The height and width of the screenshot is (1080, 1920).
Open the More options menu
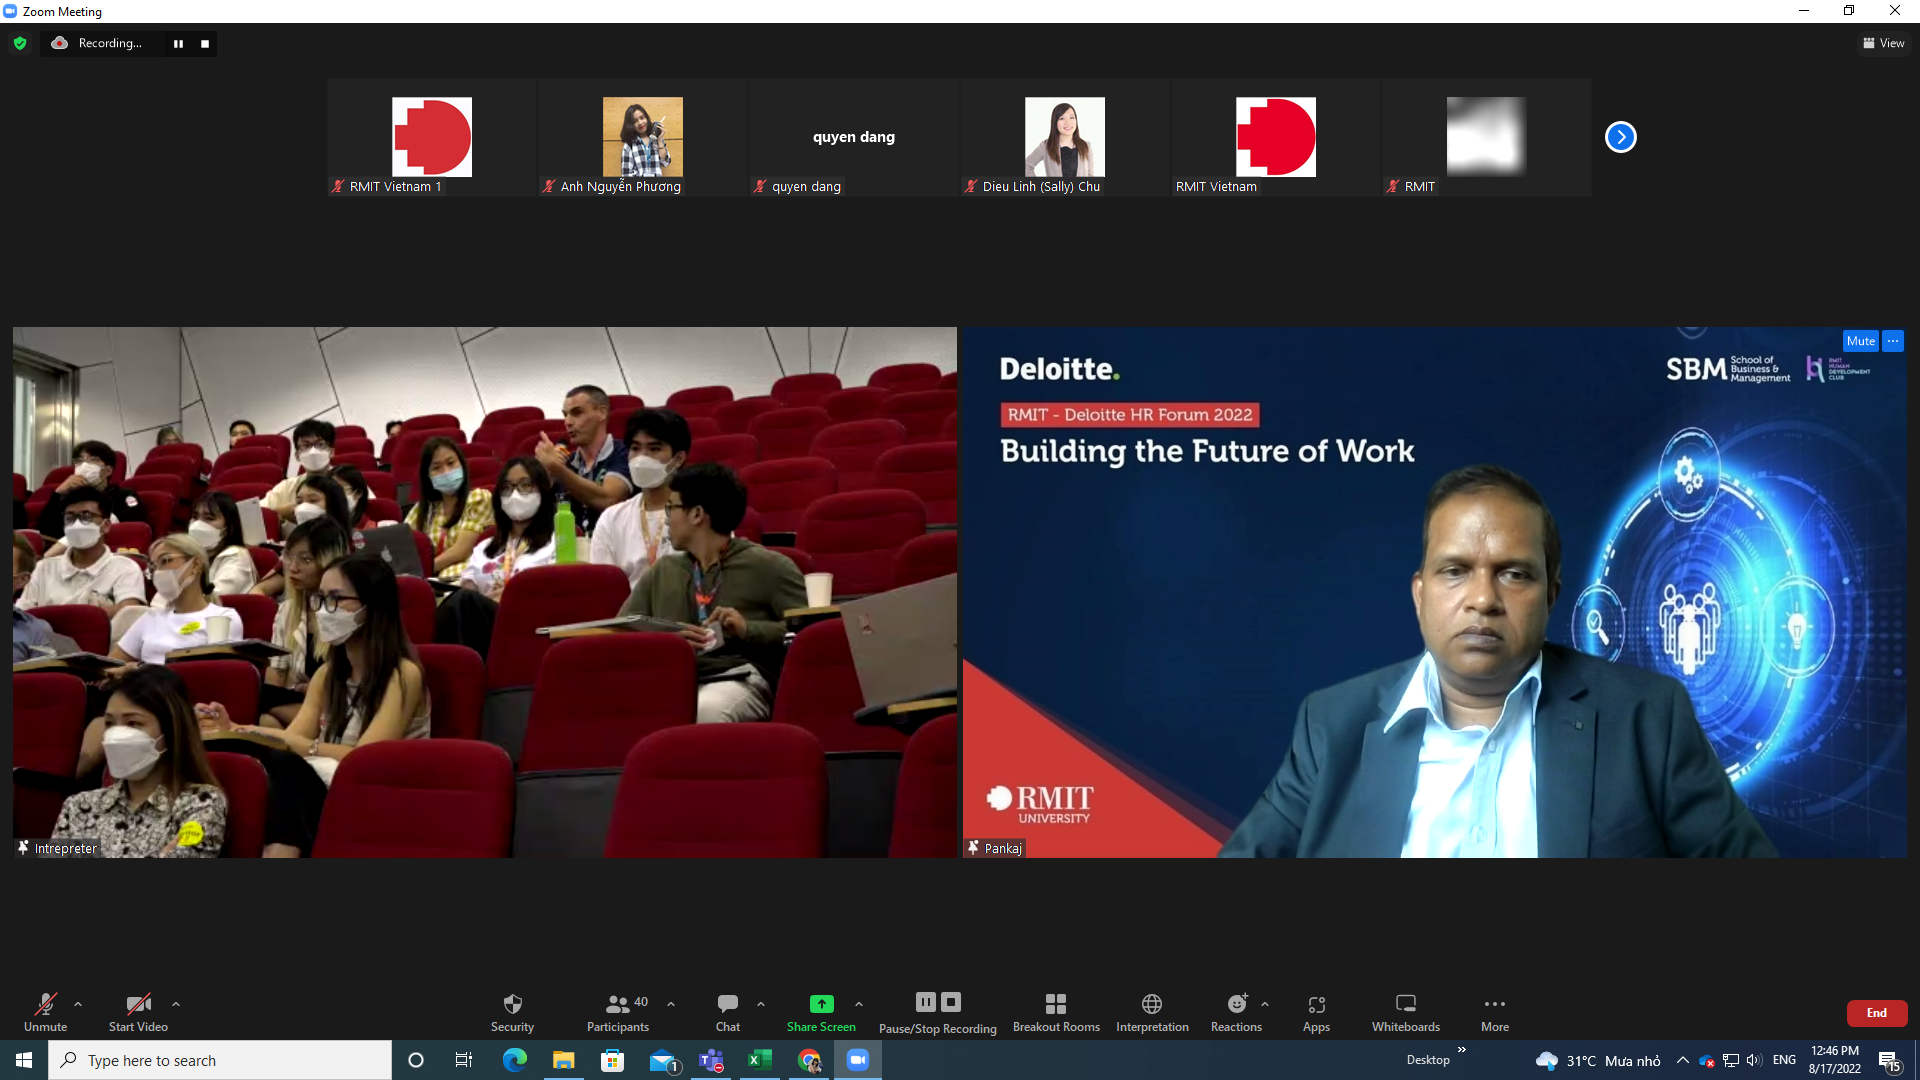click(x=1495, y=1012)
